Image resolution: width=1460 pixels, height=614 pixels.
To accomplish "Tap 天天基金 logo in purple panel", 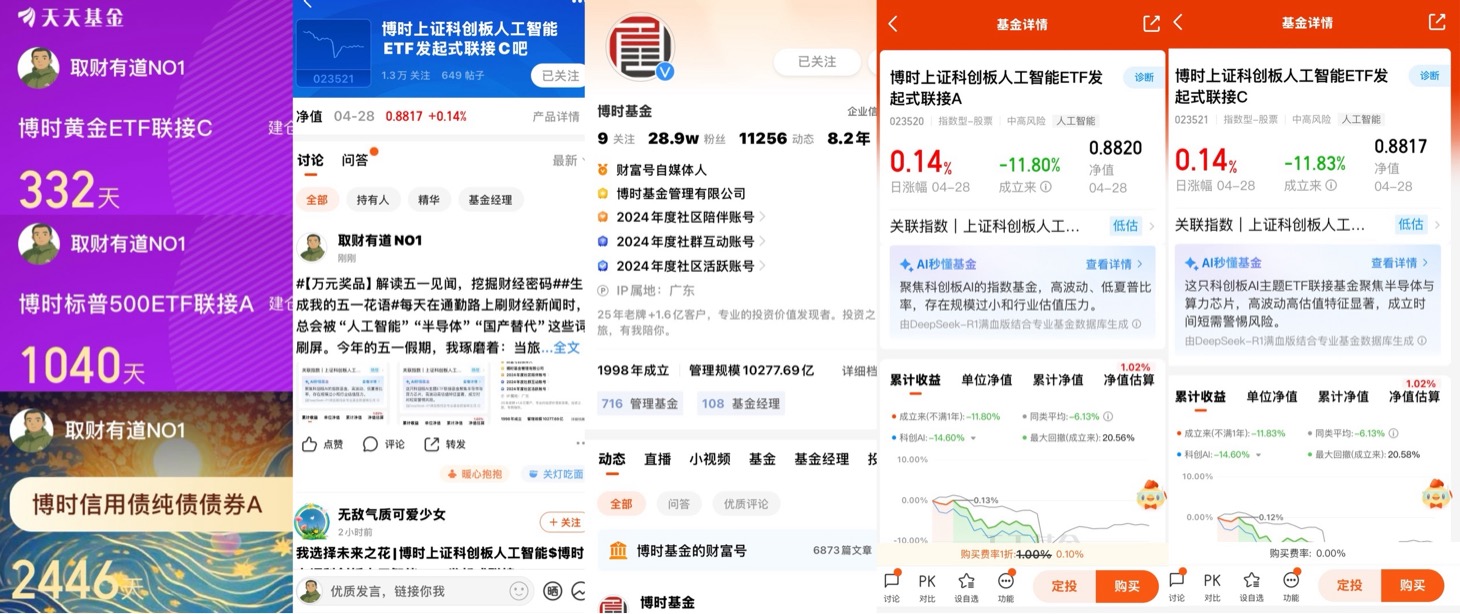I will [70, 17].
